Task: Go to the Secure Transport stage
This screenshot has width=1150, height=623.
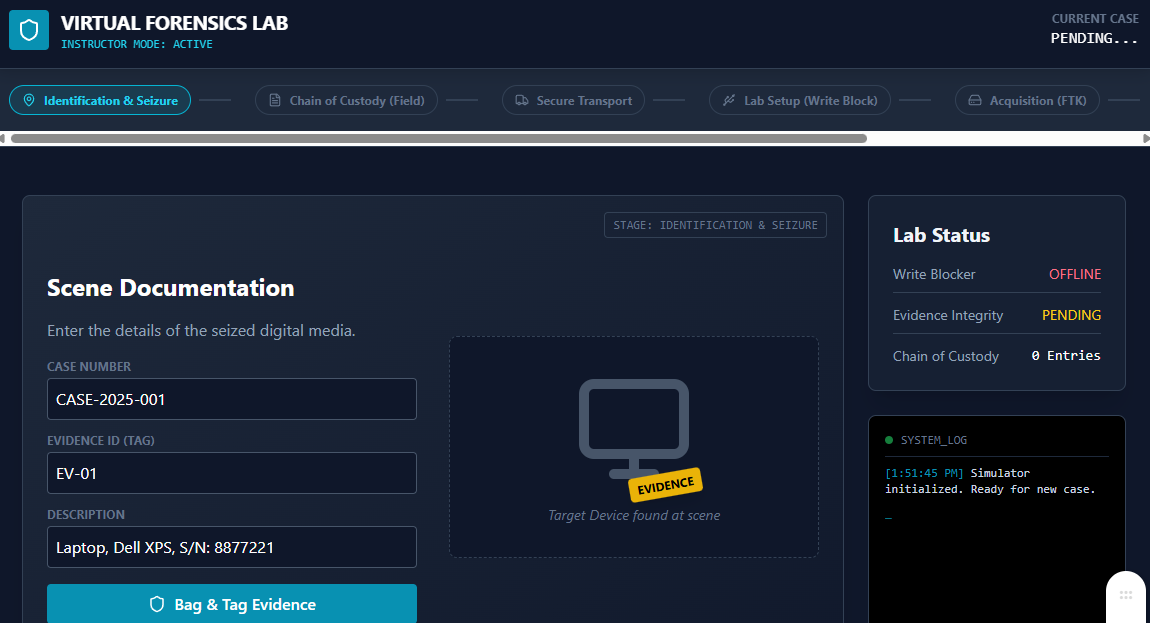Action: pos(573,100)
